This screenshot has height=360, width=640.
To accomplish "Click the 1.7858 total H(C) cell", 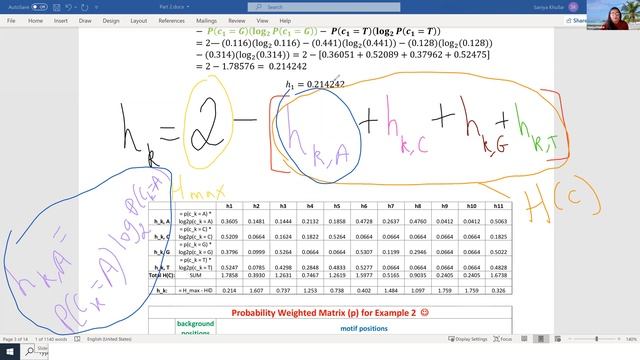I will point(229,276).
